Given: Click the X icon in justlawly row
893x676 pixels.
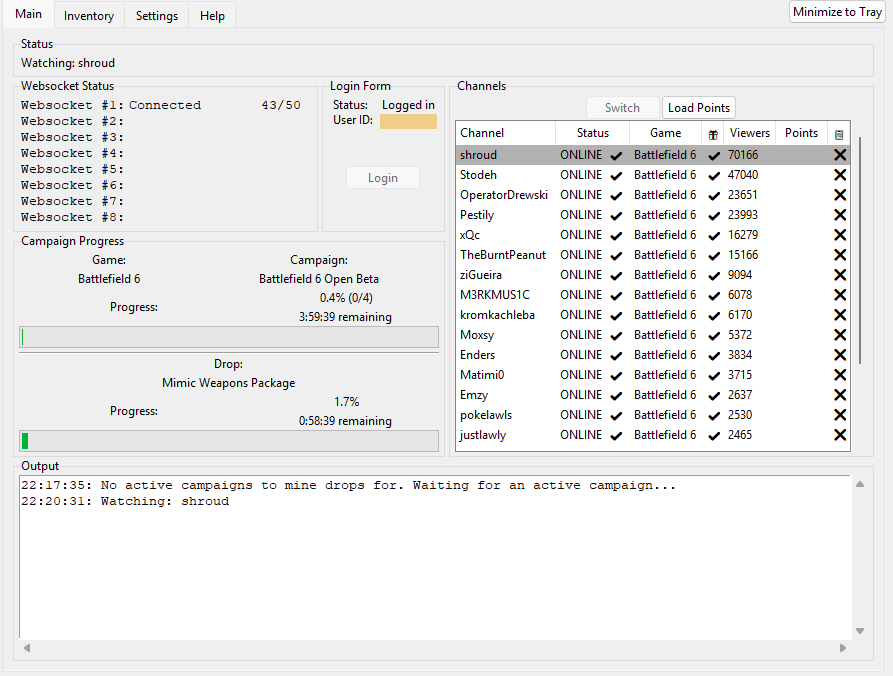Looking at the screenshot, I should click(x=839, y=435).
